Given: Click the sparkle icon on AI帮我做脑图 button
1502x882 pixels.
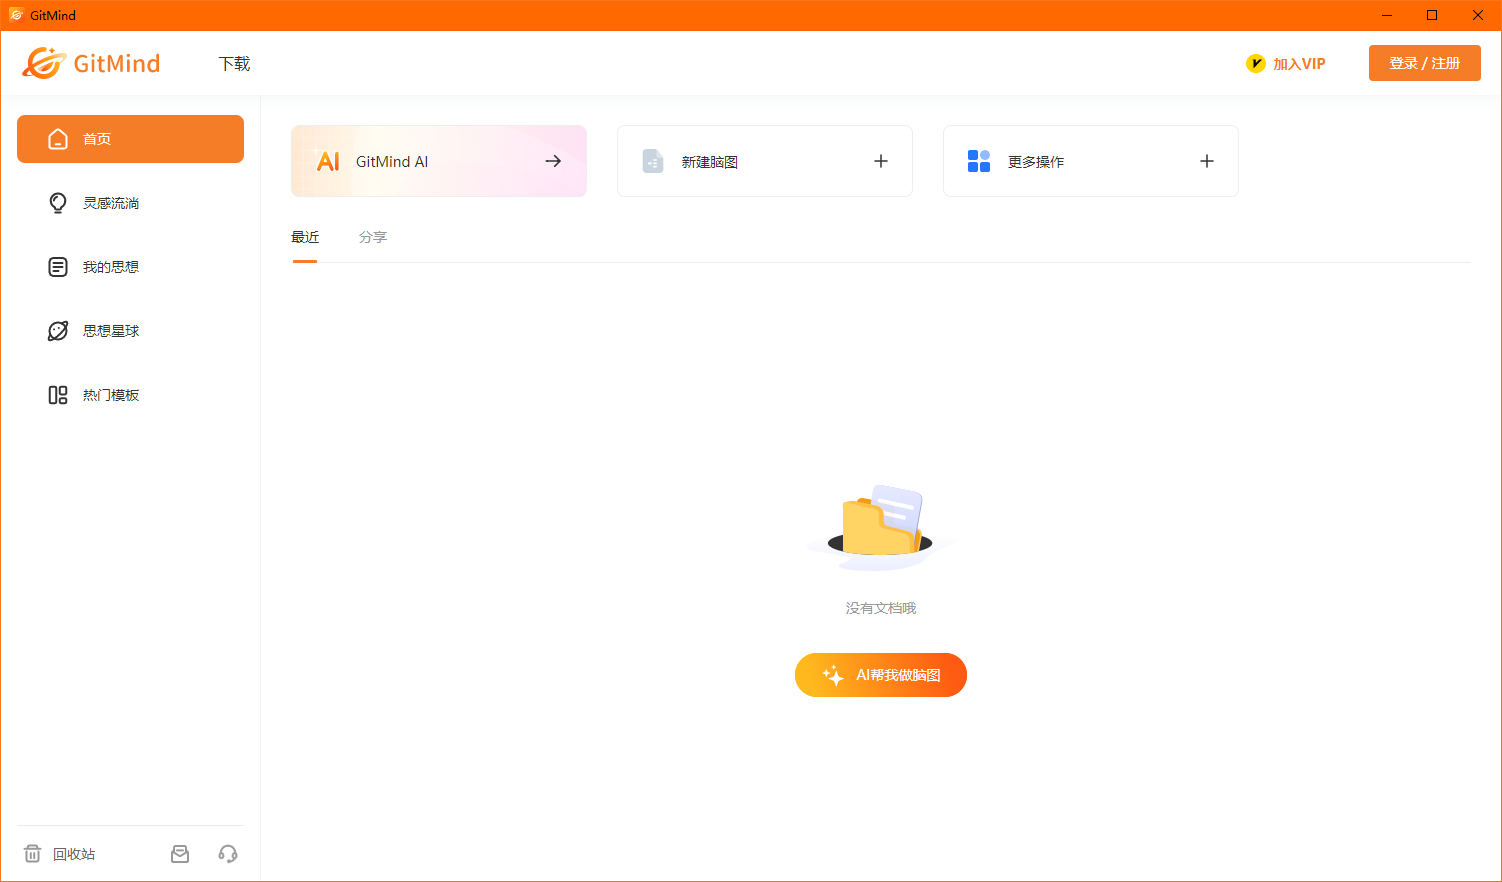Looking at the screenshot, I should [833, 676].
